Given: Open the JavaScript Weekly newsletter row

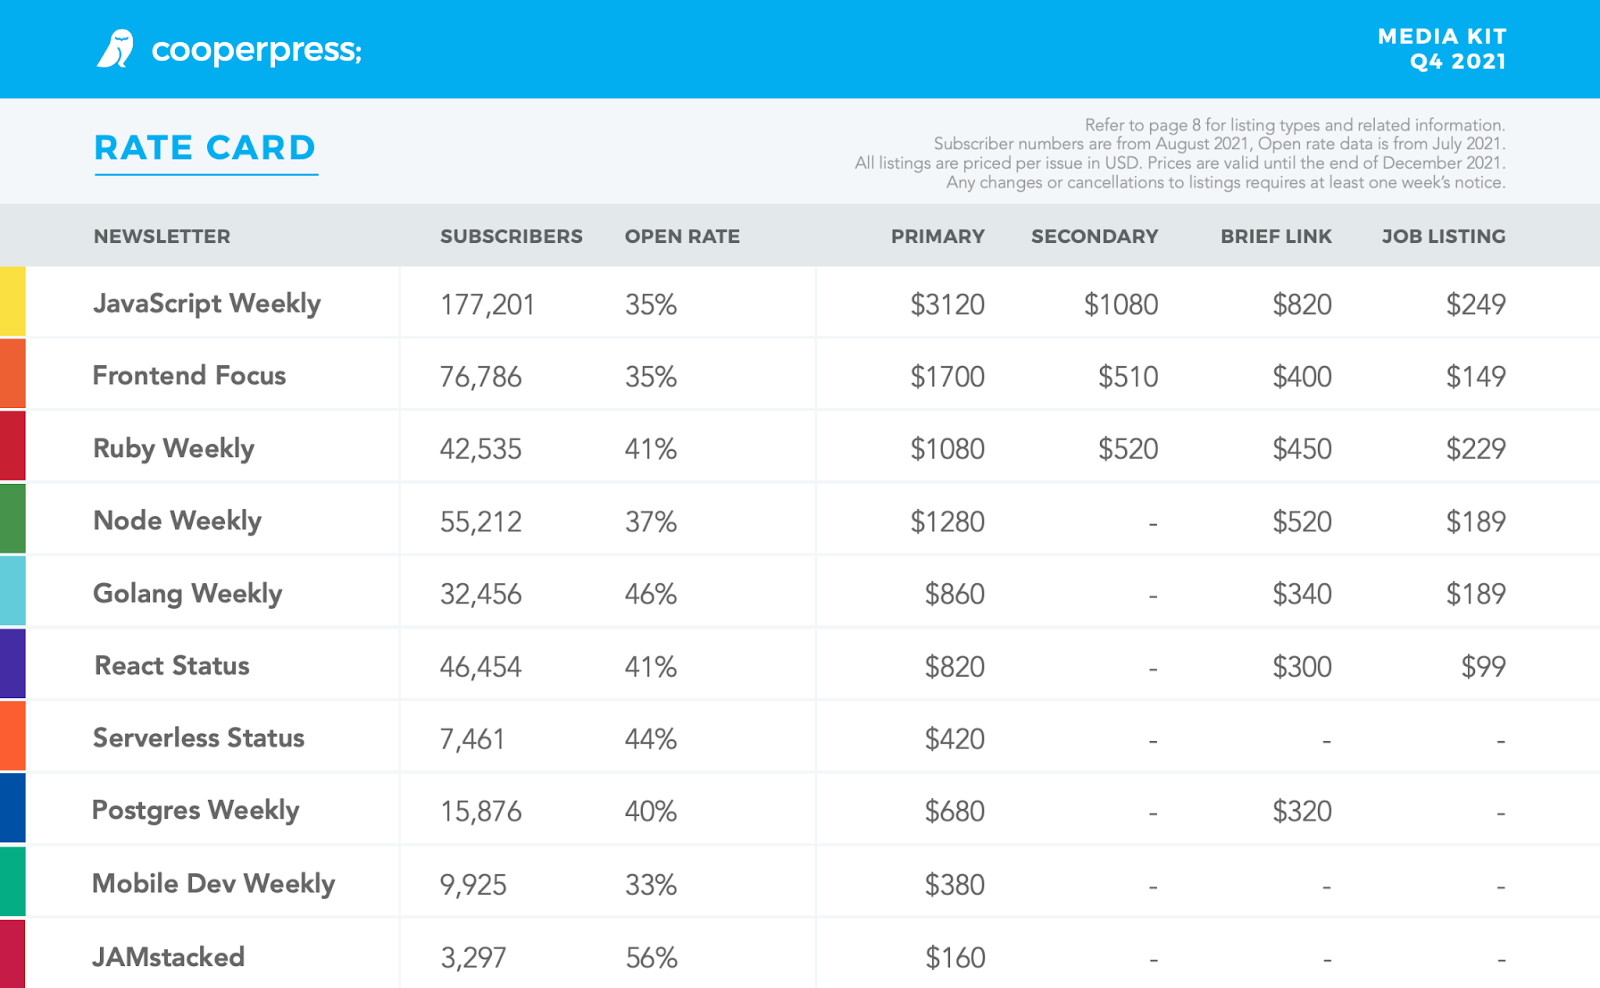Looking at the screenshot, I should point(207,303).
